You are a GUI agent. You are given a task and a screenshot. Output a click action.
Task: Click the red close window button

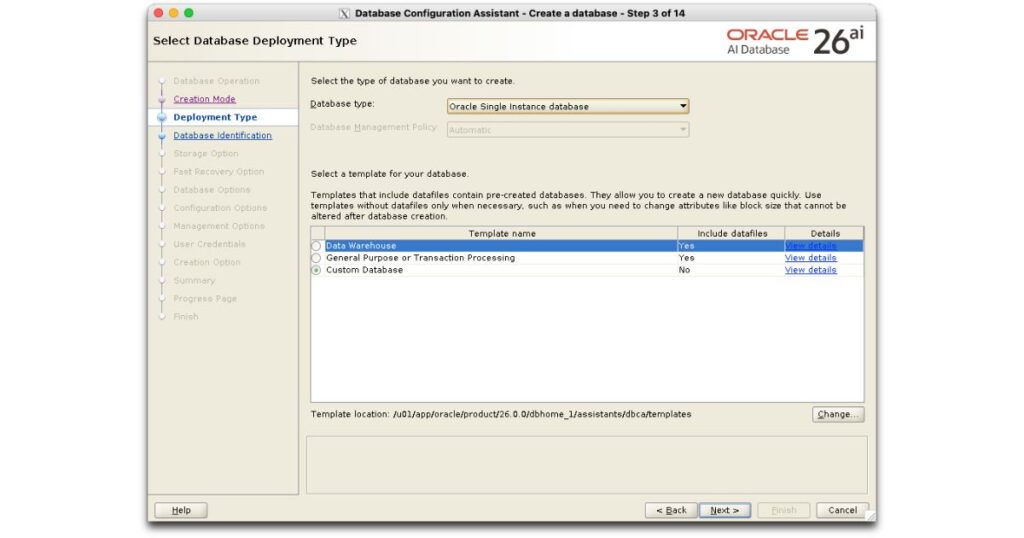point(158,13)
